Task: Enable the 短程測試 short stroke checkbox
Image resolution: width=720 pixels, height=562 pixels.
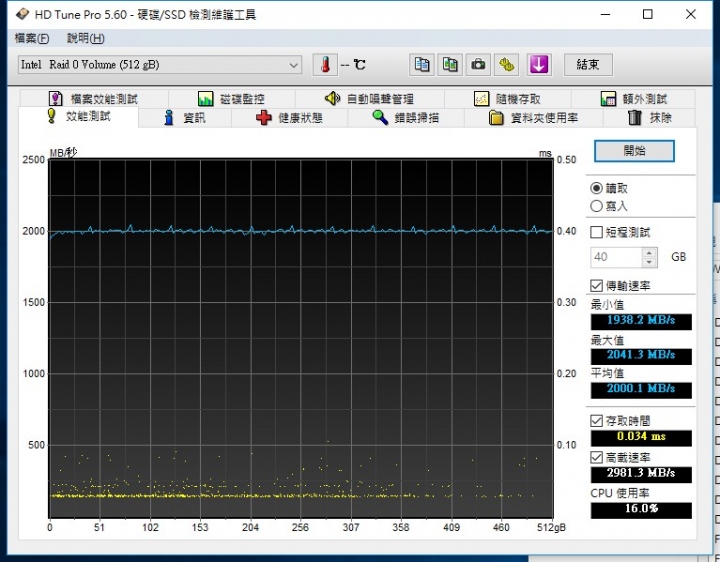Action: [596, 232]
